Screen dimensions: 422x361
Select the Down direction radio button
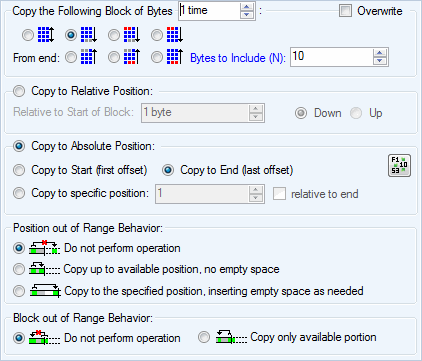(x=301, y=113)
